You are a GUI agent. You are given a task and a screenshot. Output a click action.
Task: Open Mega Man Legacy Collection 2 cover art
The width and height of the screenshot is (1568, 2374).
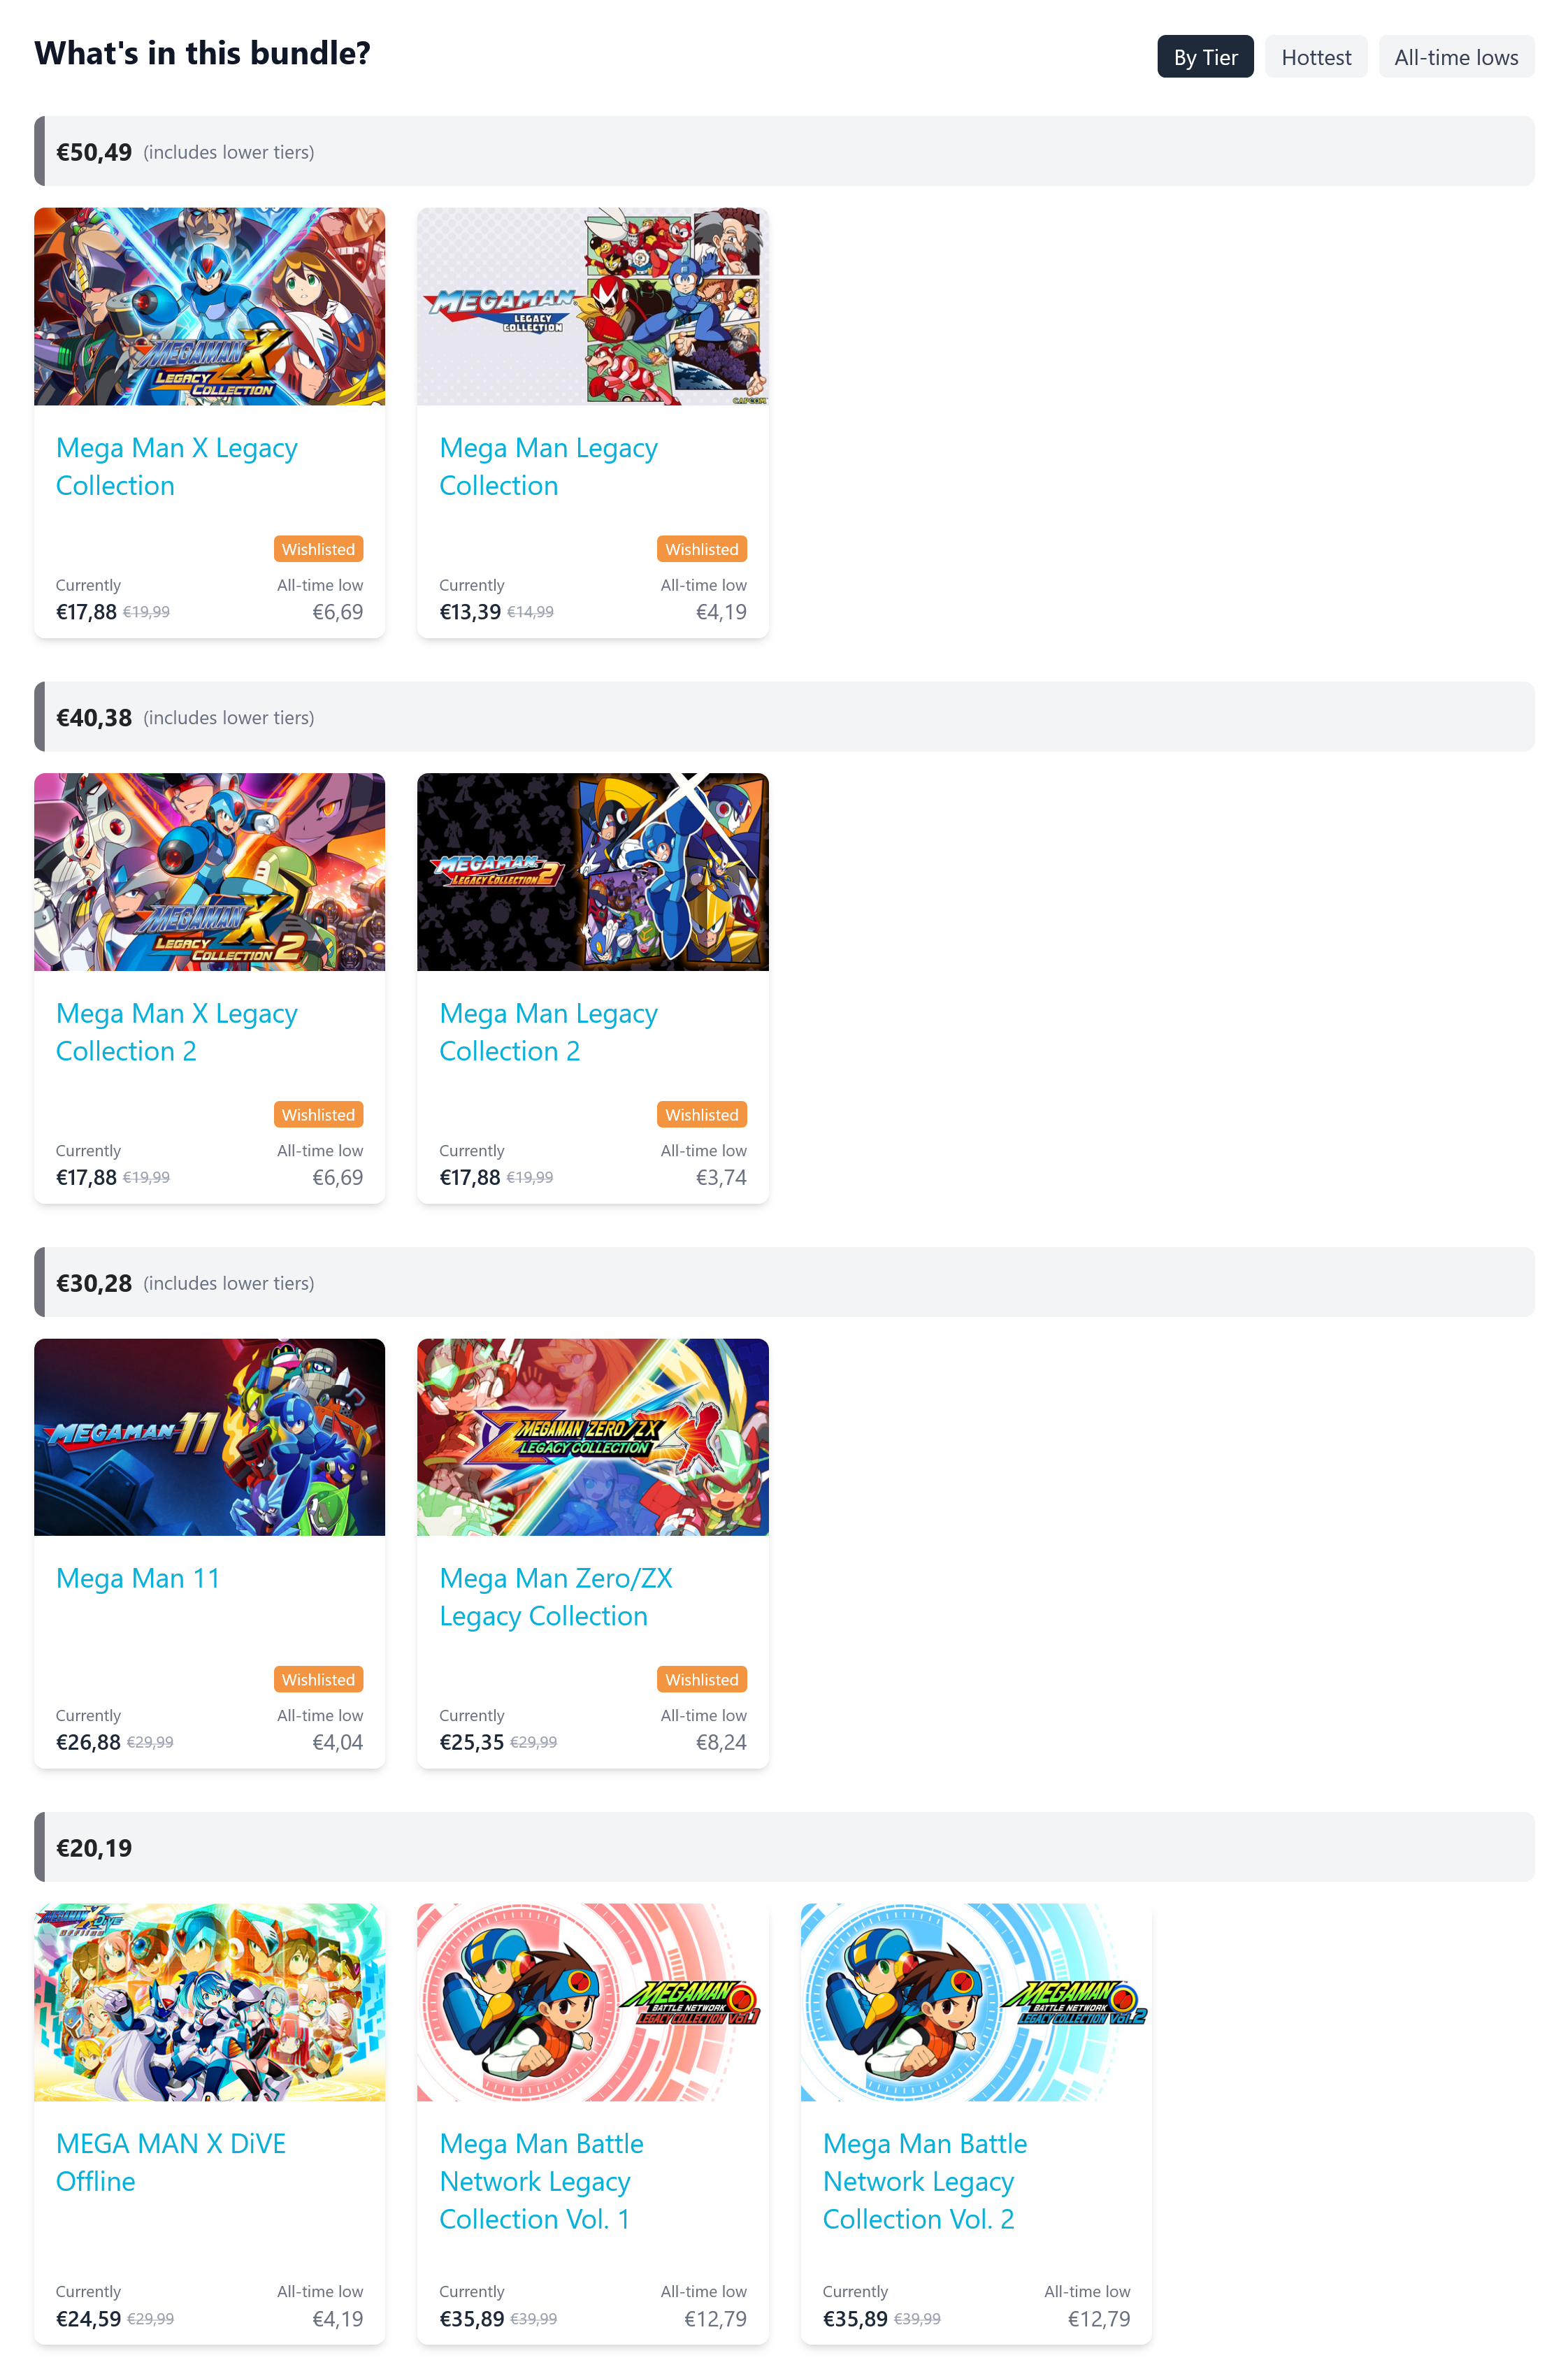592,871
